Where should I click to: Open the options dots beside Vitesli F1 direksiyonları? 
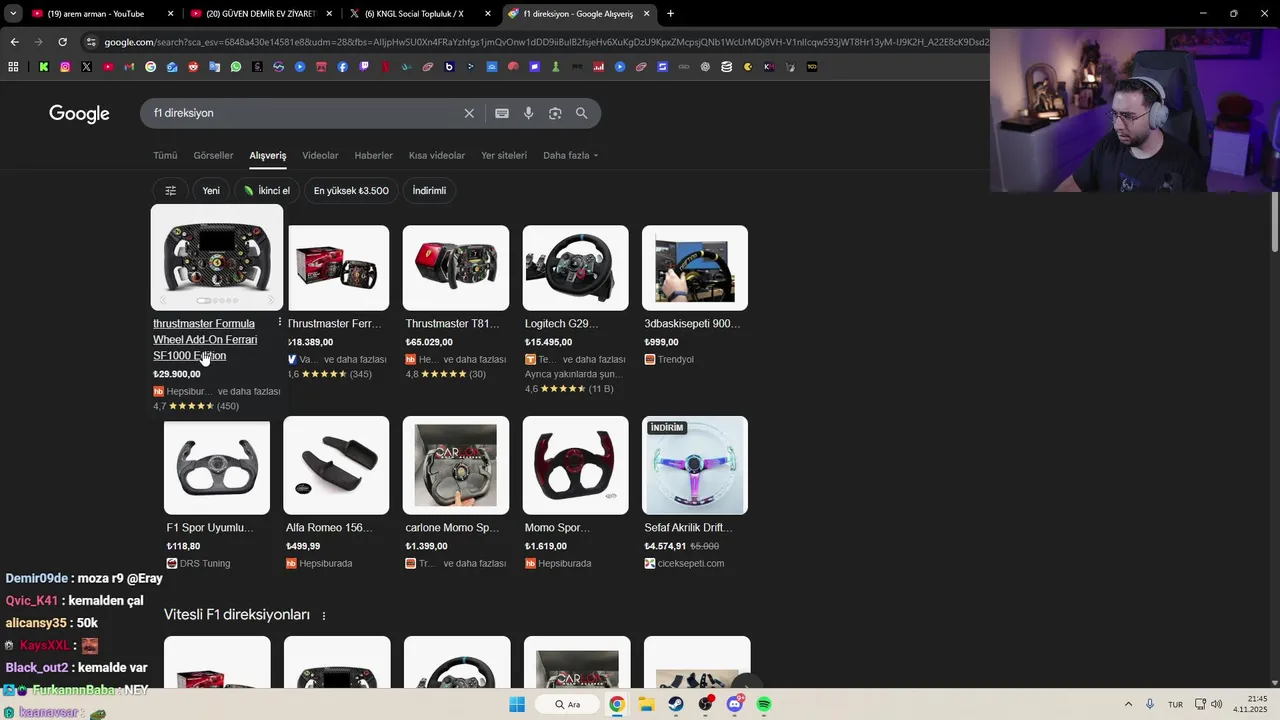323,616
